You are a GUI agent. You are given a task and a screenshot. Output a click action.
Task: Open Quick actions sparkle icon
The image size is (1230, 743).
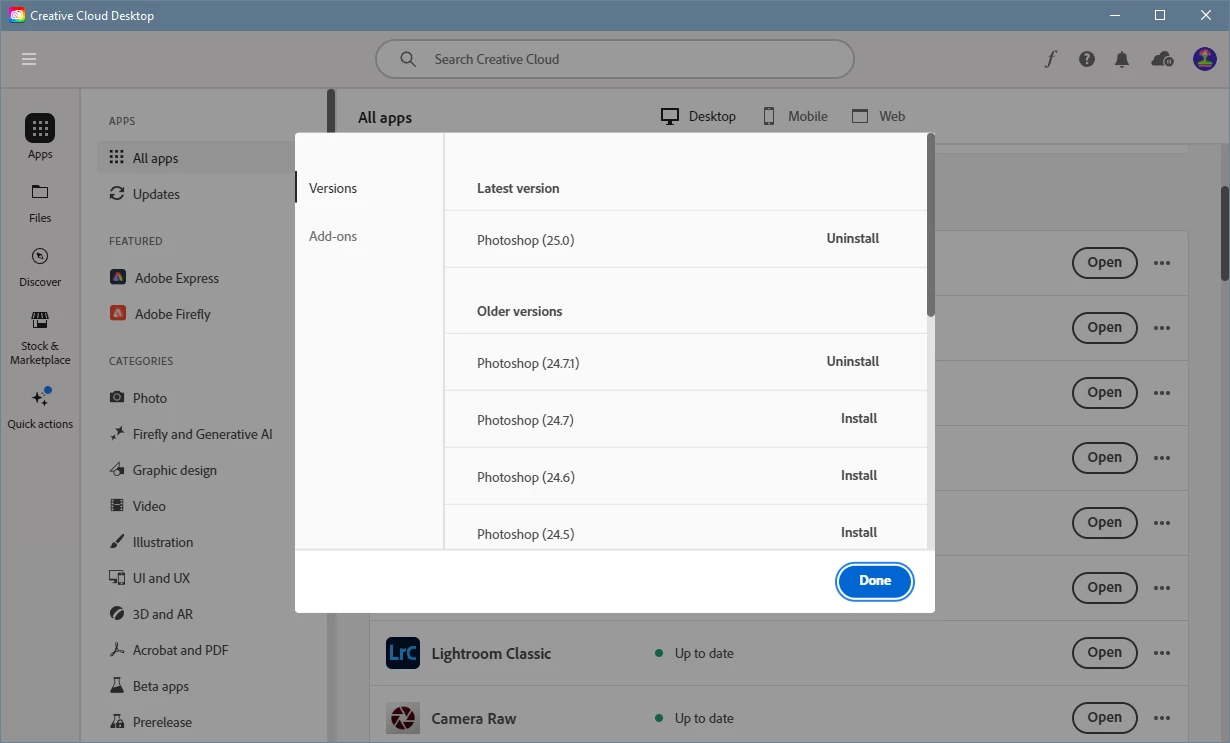coord(40,397)
